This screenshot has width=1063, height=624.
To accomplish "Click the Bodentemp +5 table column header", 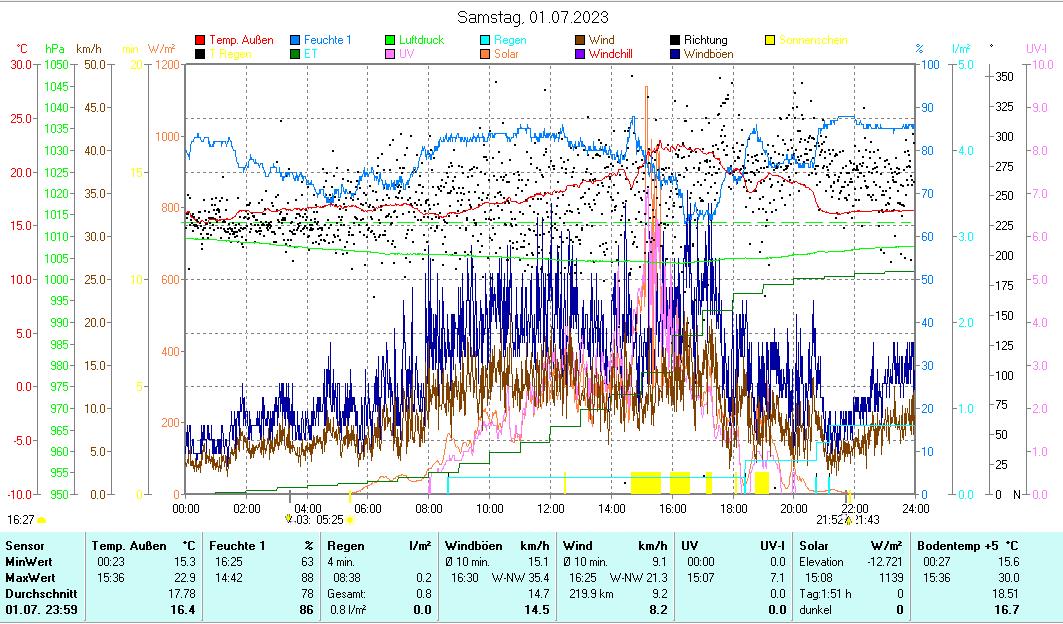I will click(x=954, y=546).
